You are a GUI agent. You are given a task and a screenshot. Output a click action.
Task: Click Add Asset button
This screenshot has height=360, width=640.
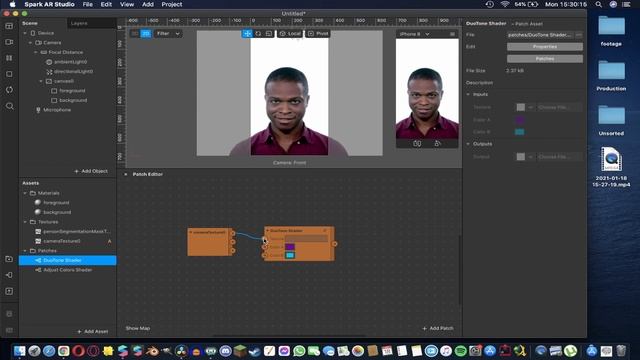point(93,331)
